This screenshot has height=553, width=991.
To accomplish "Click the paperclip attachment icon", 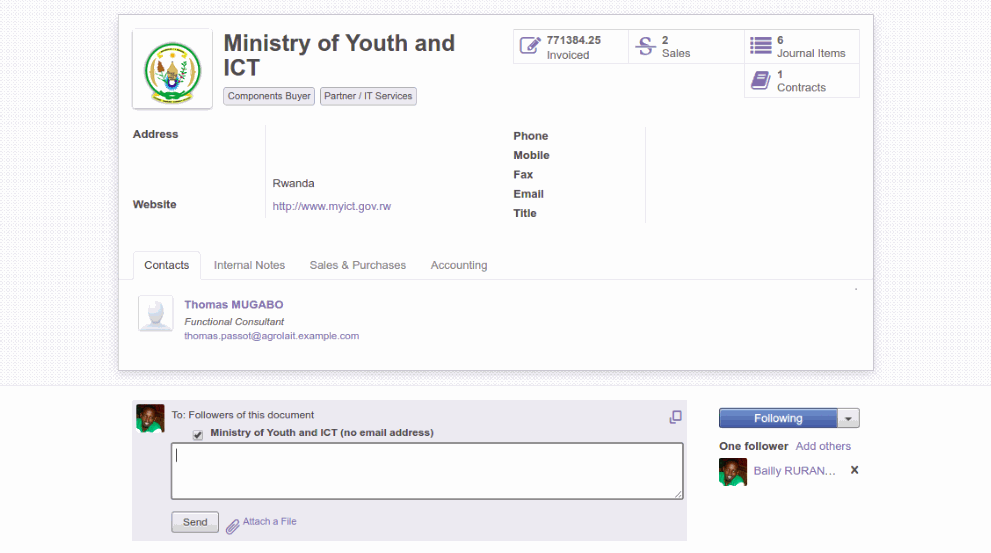I will tap(233, 526).
